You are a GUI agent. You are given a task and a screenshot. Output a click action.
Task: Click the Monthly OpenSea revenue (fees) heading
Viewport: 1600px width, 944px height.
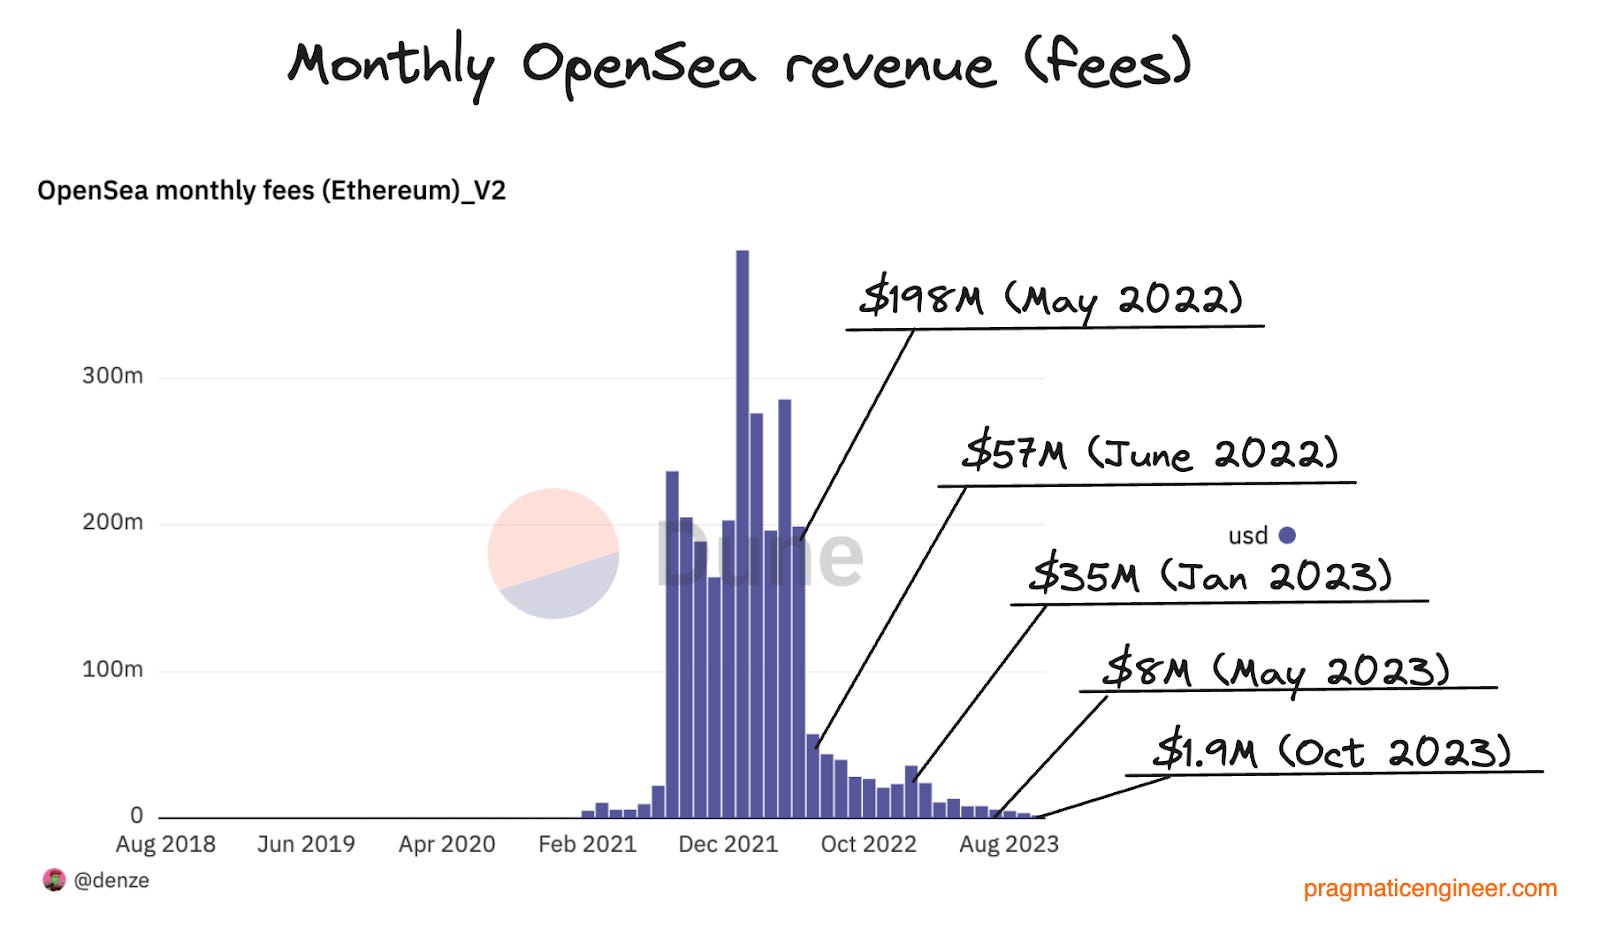tap(740, 66)
